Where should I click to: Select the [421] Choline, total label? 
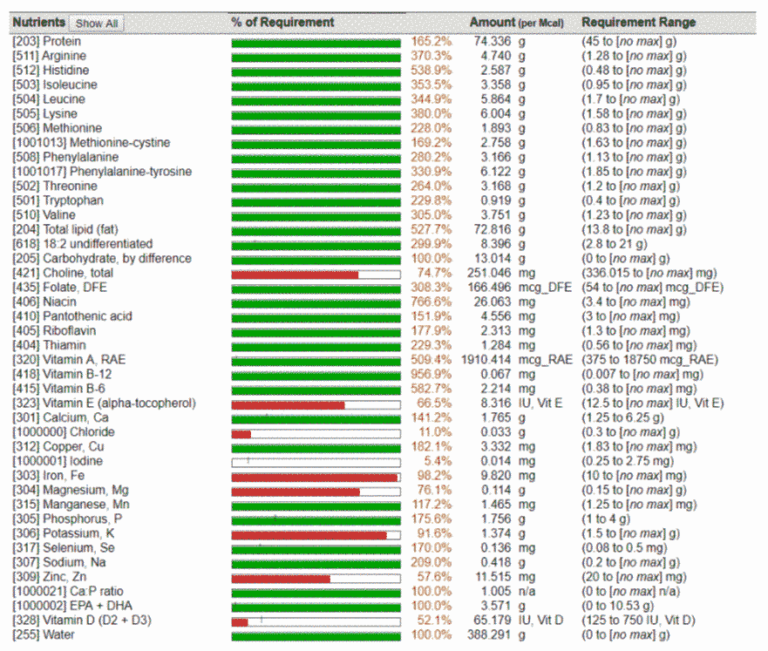(61, 273)
